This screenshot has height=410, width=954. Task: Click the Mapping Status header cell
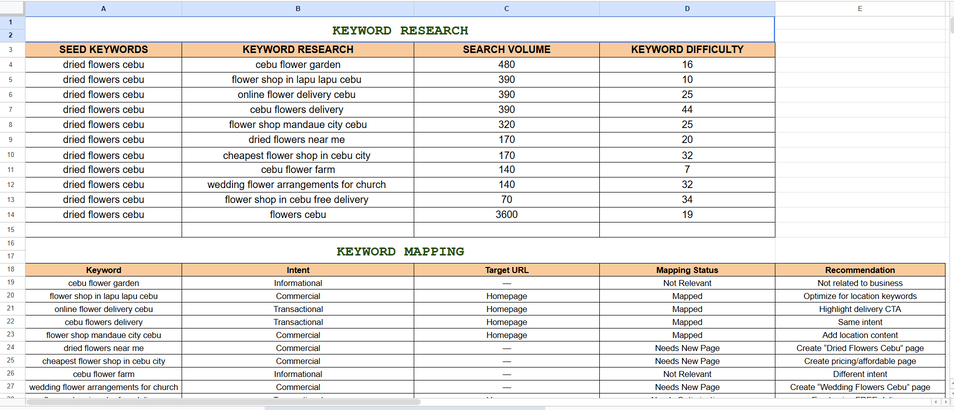click(687, 270)
